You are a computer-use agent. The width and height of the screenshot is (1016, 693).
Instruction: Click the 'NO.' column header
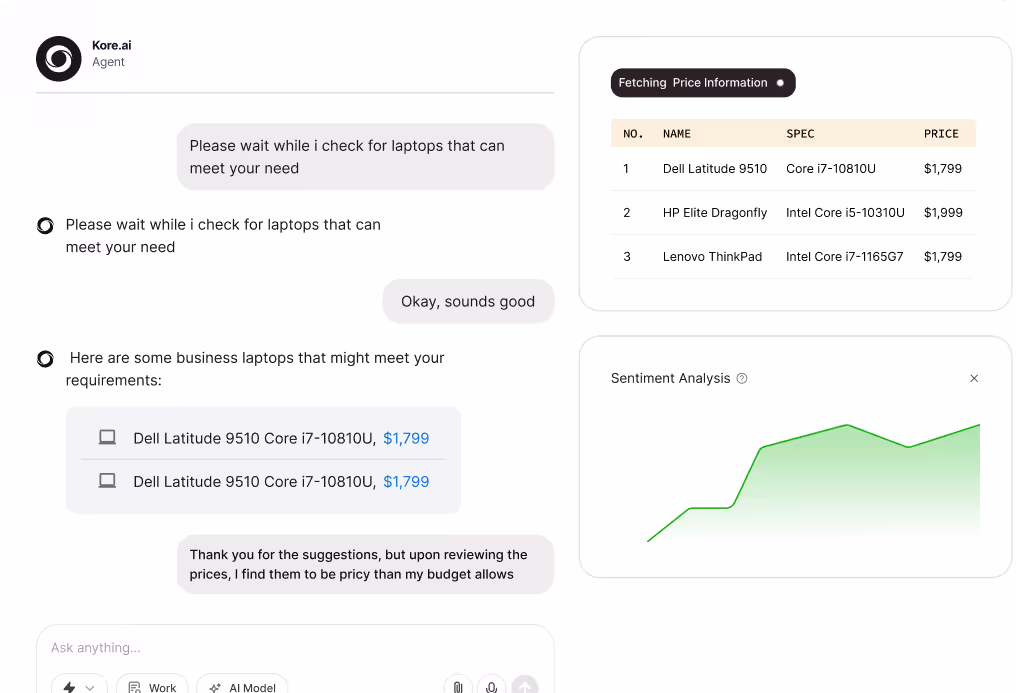633,133
